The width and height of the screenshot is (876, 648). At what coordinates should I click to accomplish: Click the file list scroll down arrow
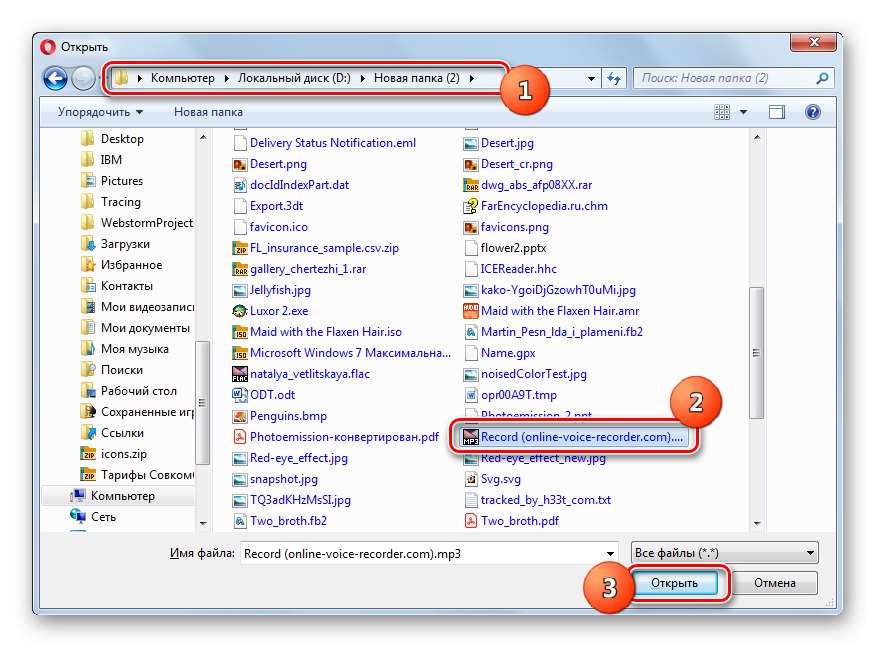(x=757, y=523)
